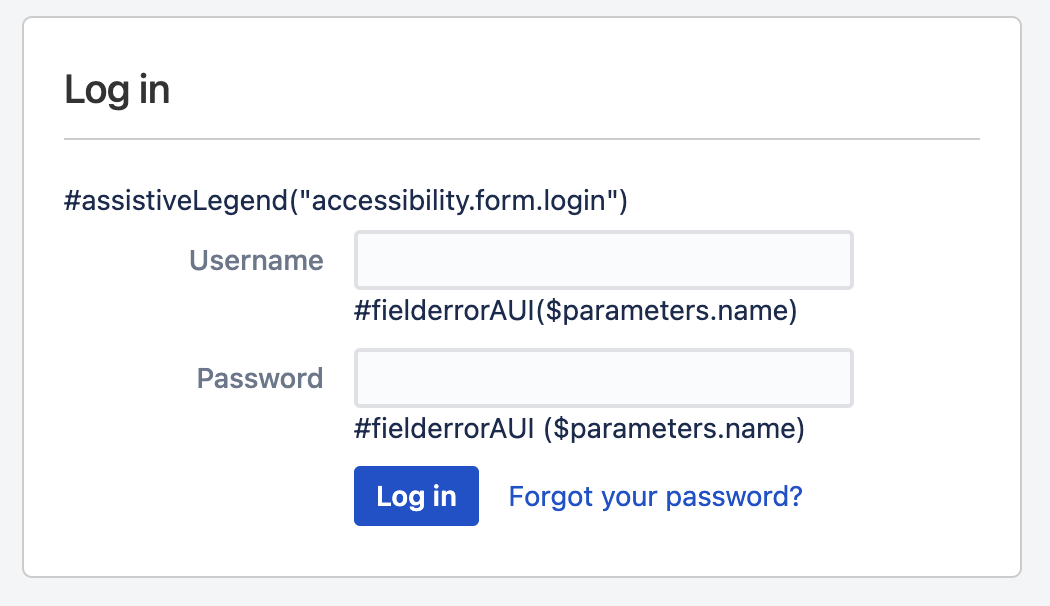1050x606 pixels.
Task: Click the Password field label
Action: [x=260, y=378]
